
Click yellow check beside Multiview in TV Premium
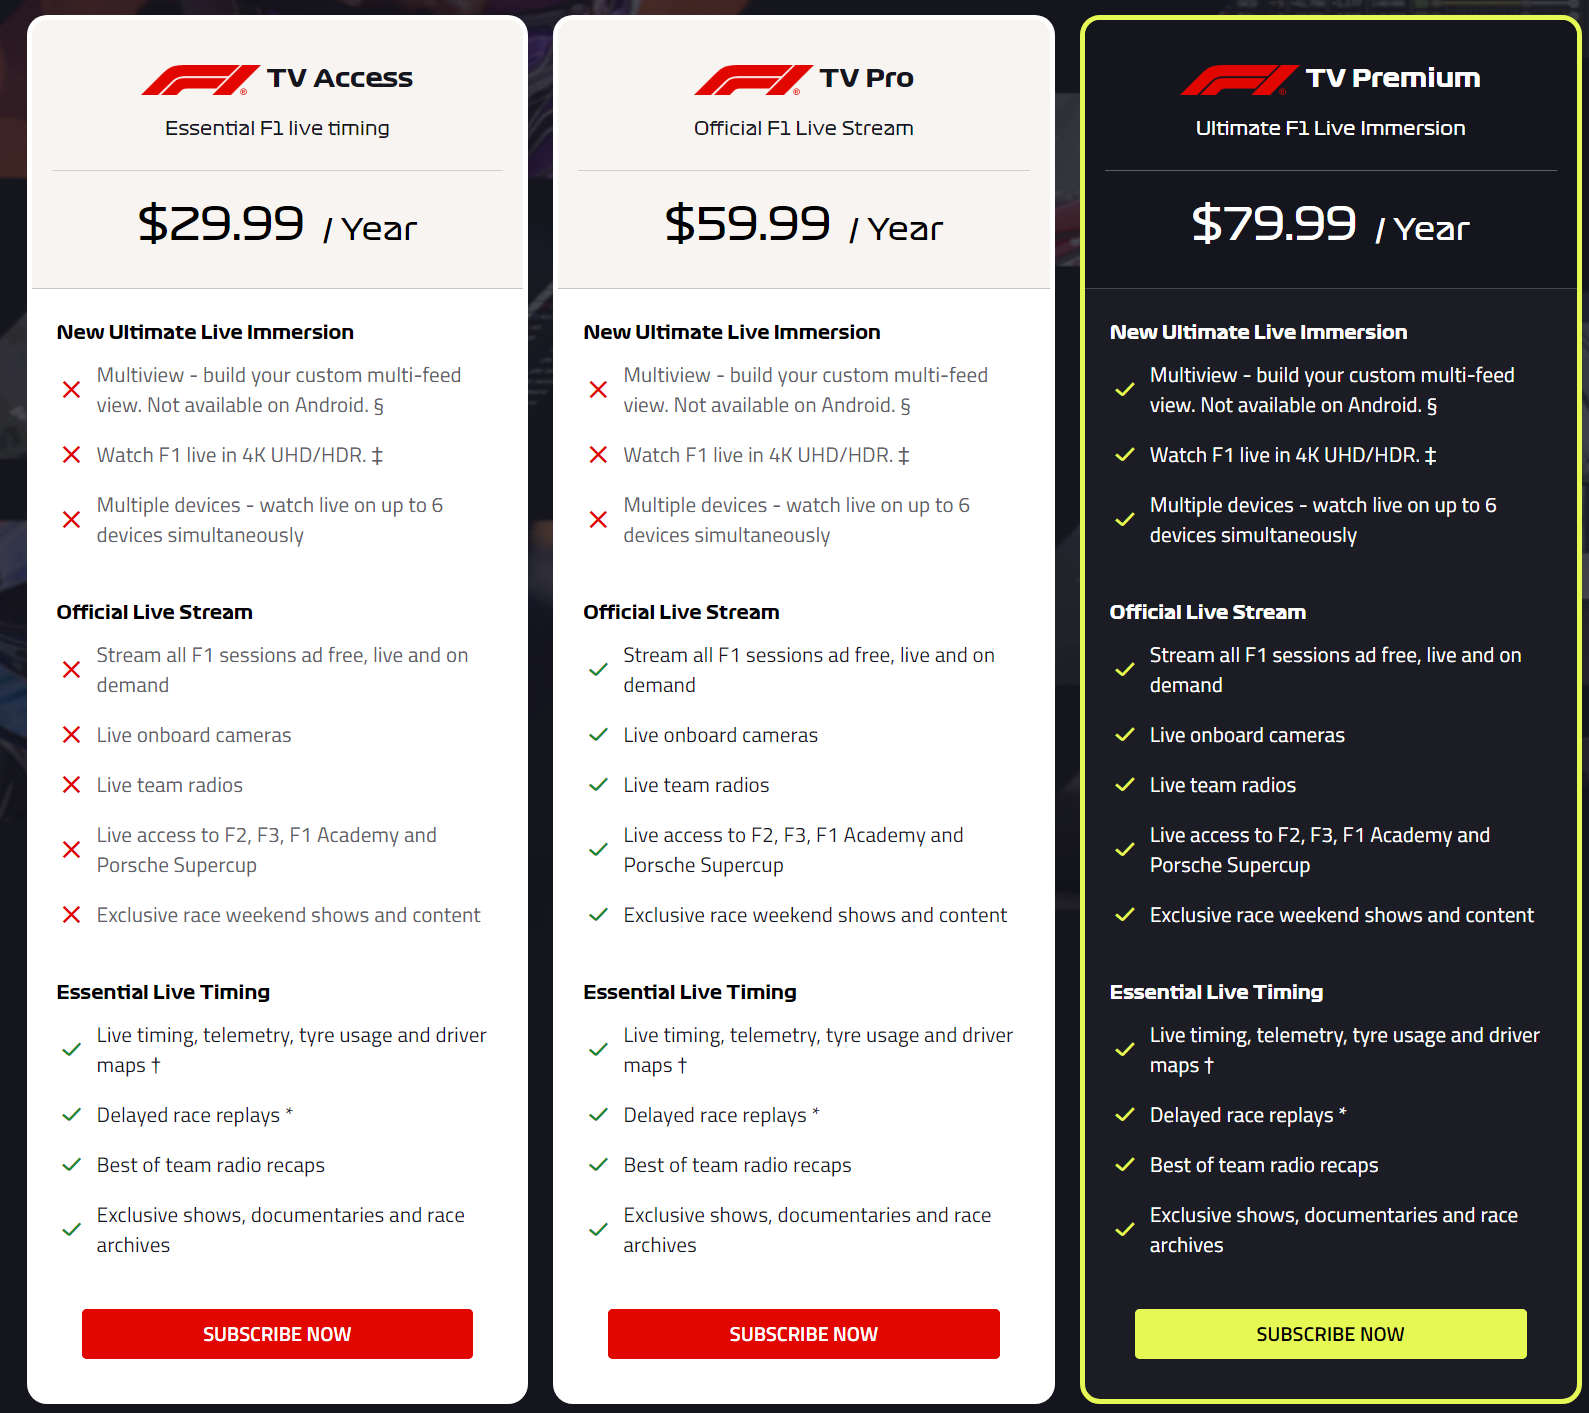(x=1125, y=390)
